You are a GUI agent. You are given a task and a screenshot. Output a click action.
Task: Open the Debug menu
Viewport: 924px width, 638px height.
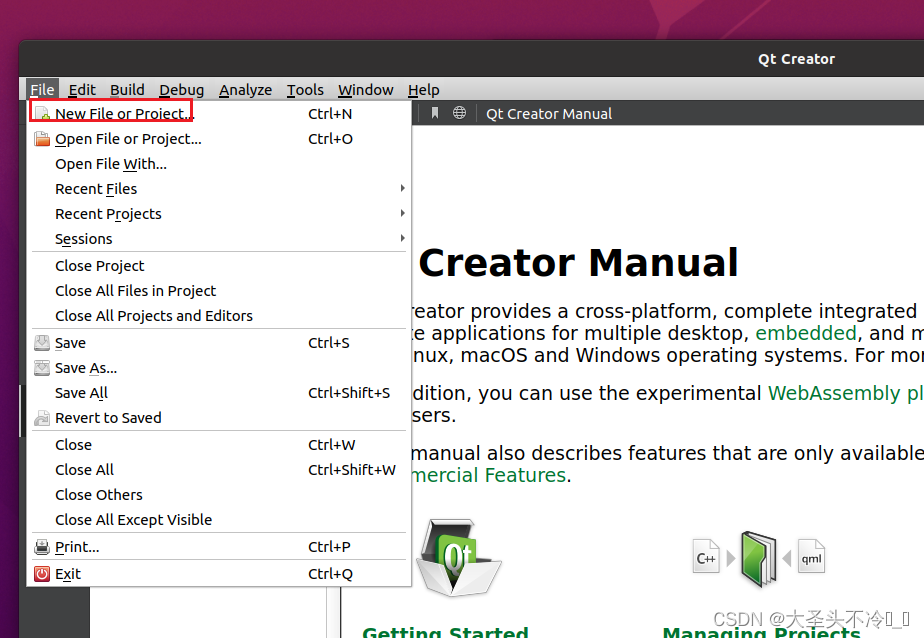click(182, 90)
